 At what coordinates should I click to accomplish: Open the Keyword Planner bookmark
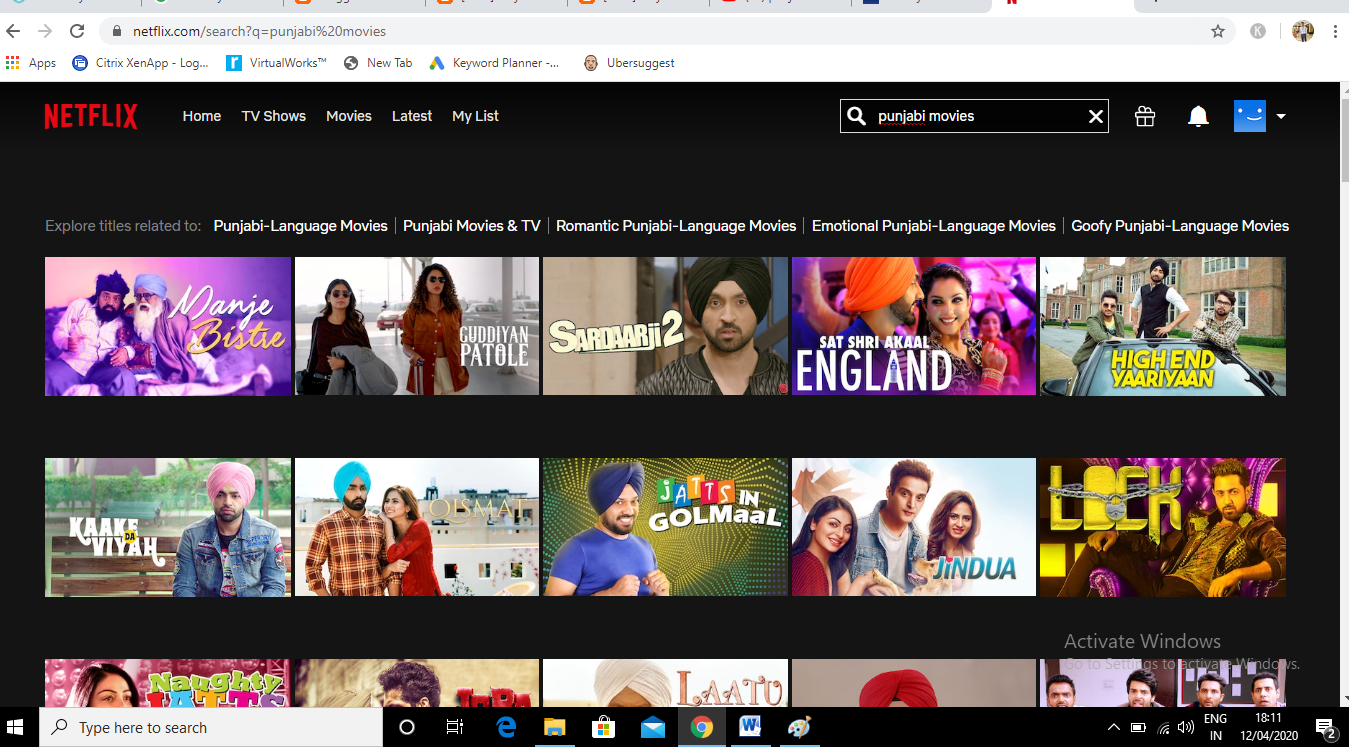pos(495,63)
